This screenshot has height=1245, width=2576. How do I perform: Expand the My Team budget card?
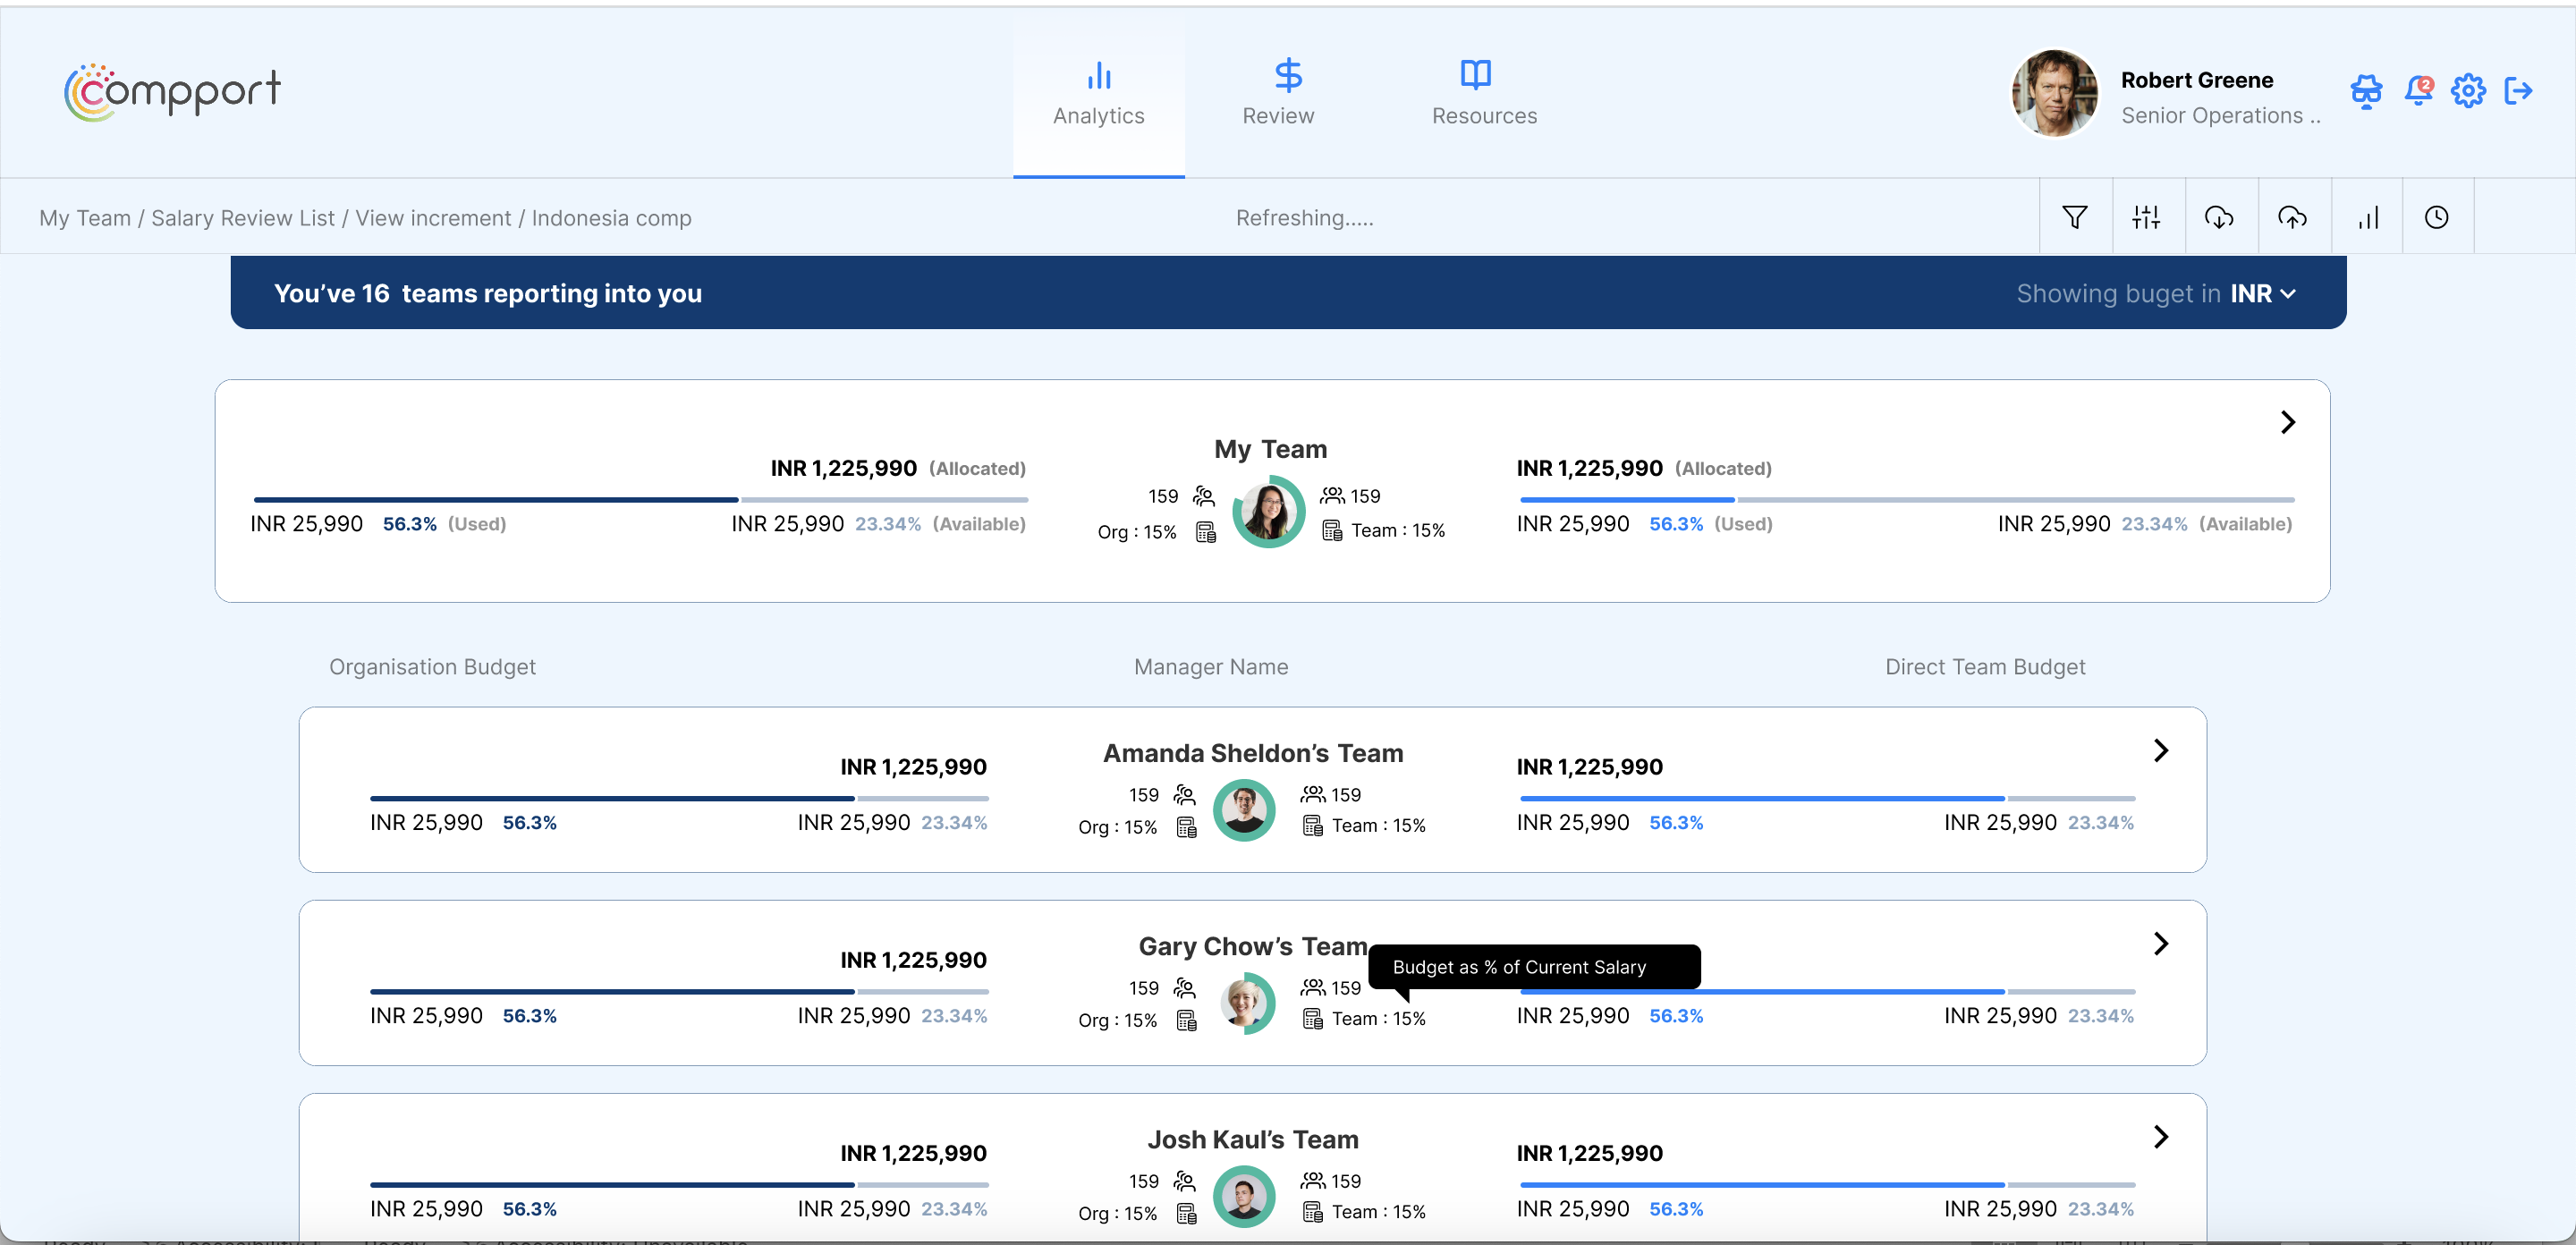pos(2287,421)
